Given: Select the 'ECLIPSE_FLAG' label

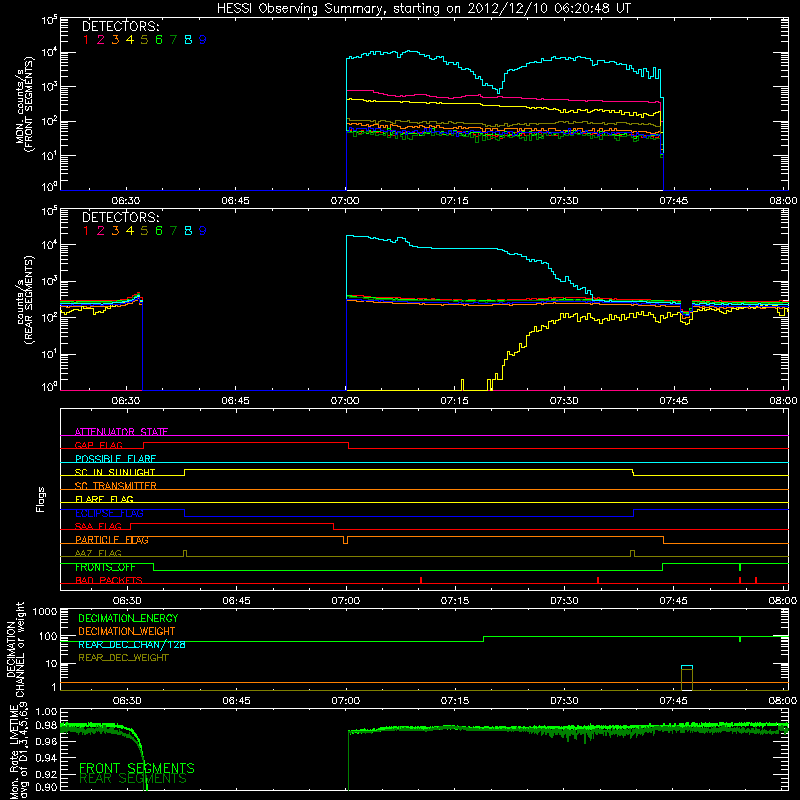Looking at the screenshot, I should pyautogui.click(x=109, y=513).
